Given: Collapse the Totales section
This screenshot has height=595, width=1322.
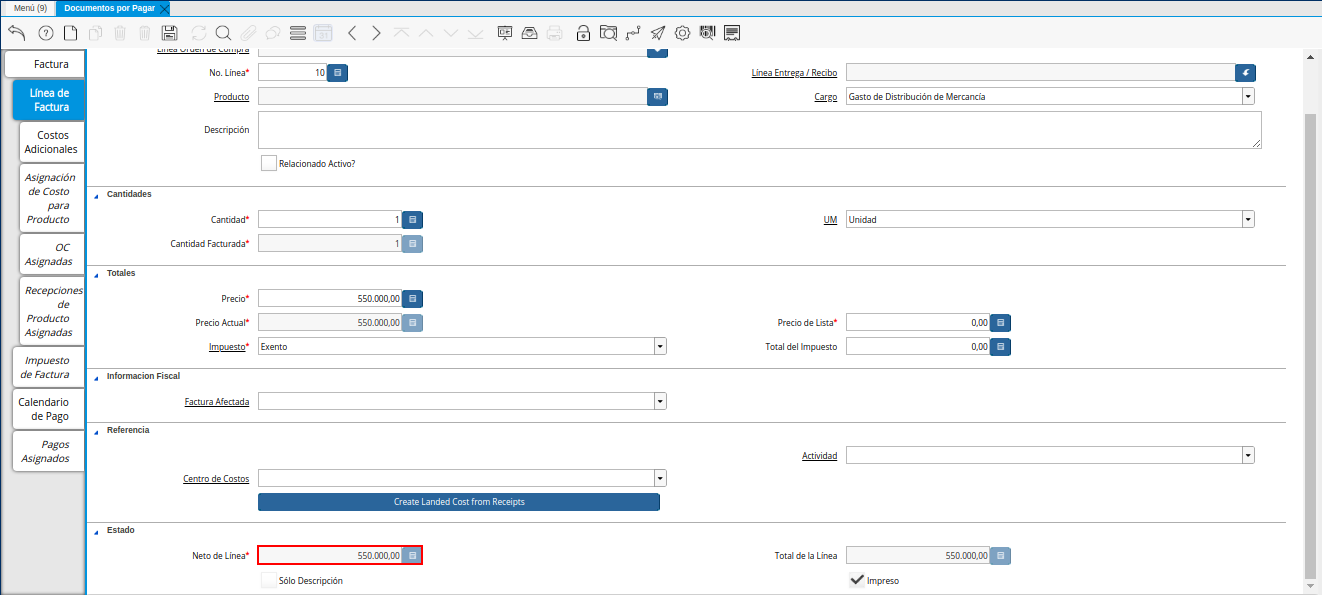Looking at the screenshot, I should pyautogui.click(x=96, y=273).
